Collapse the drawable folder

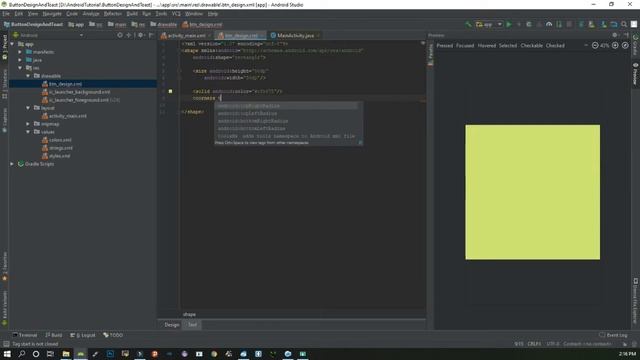tap(28, 76)
